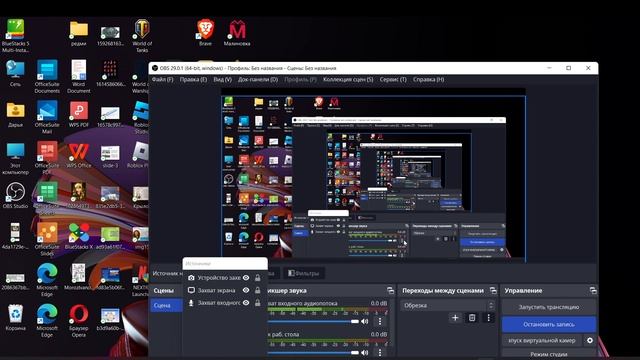Select OfficeSuite Mail desktop icon
Screen dimensions: 640x360
47,118
